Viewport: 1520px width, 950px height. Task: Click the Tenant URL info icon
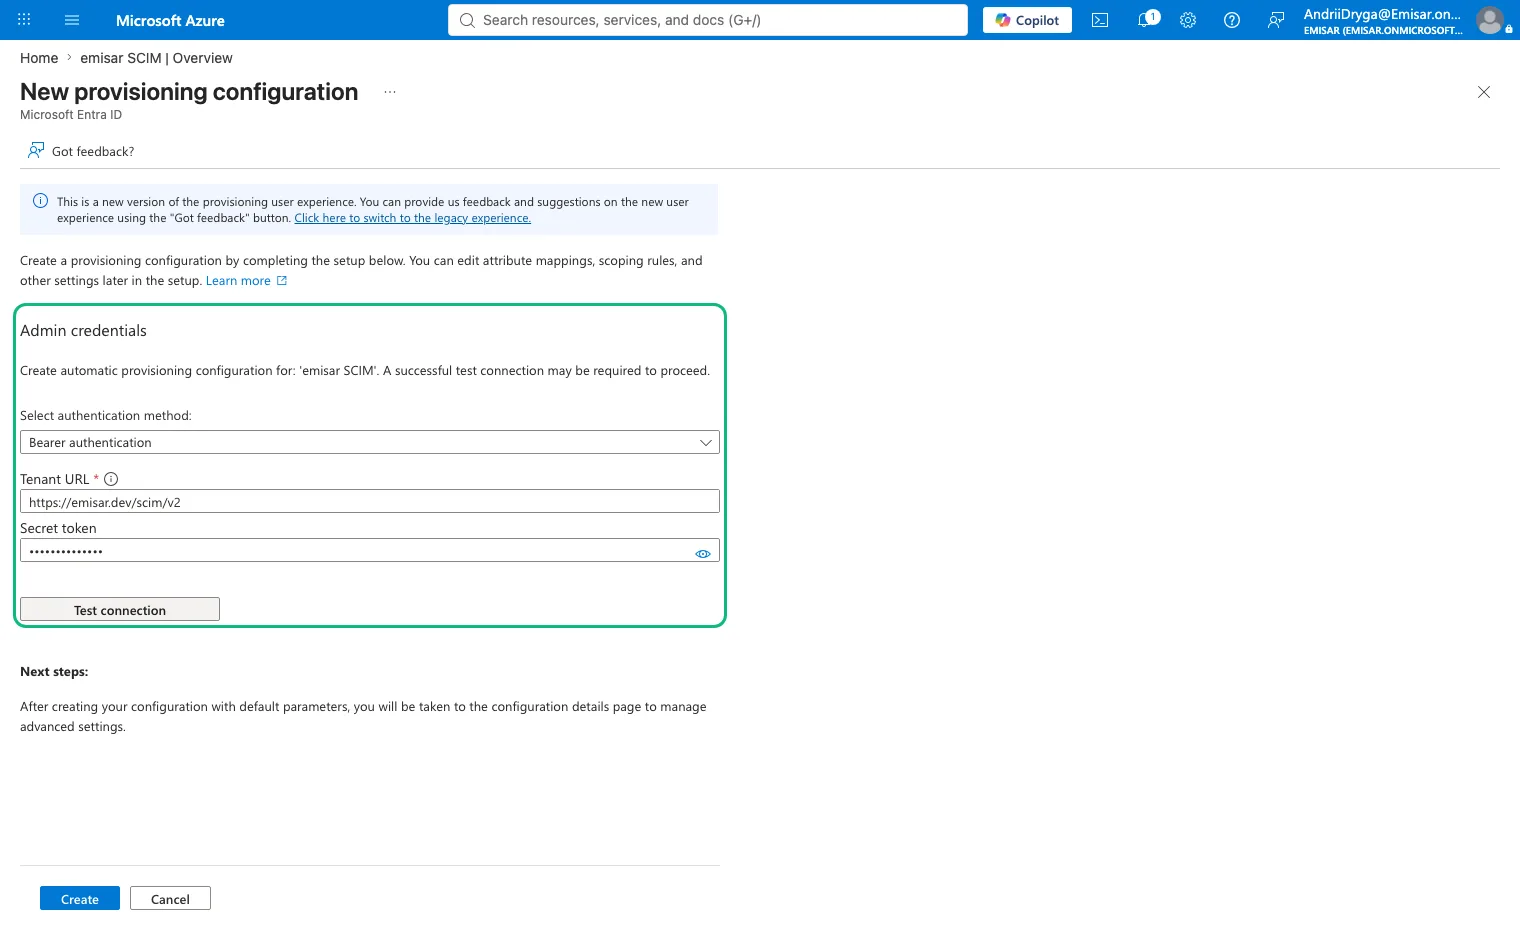111,479
